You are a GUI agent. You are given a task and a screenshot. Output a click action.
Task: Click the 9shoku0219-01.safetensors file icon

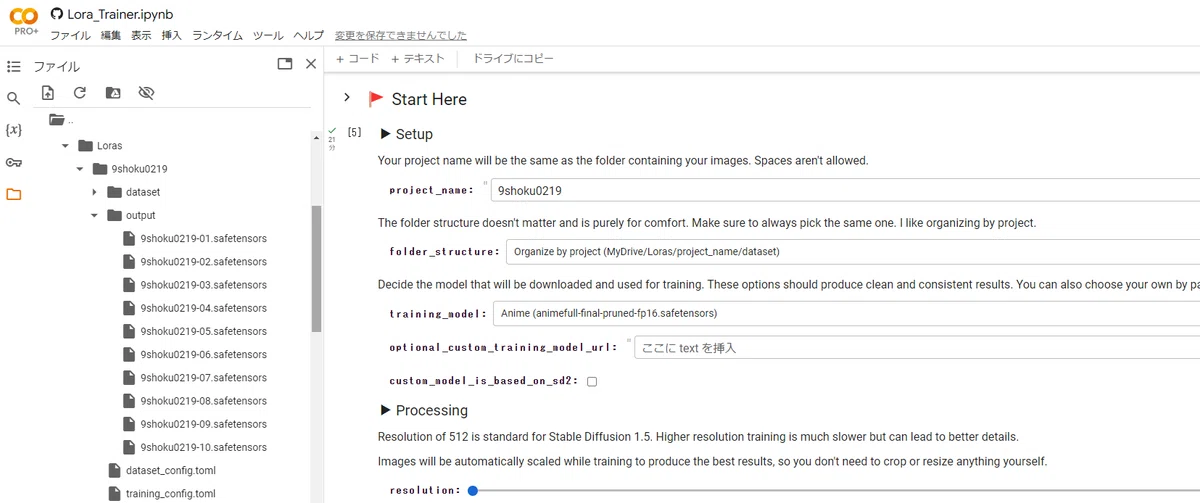pyautogui.click(x=128, y=238)
